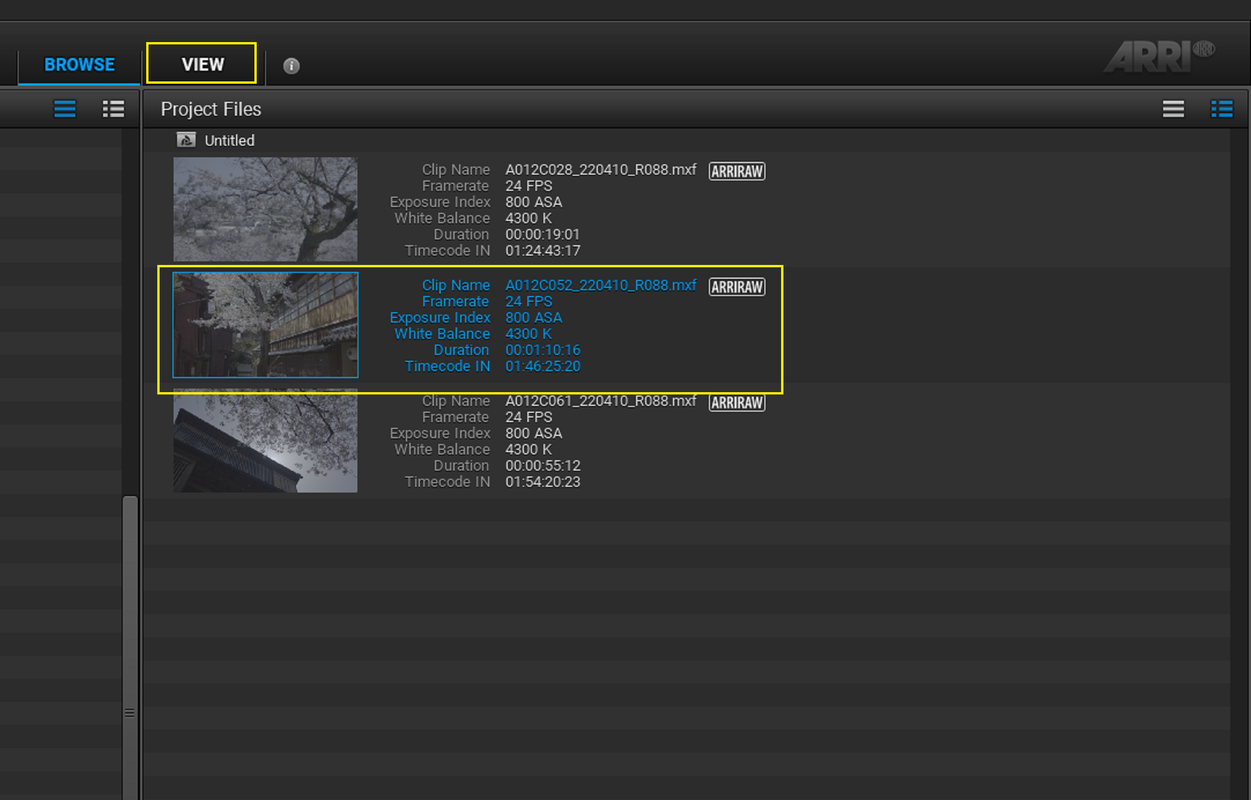Select the Untitled project folder icon
The height and width of the screenshot is (800, 1251).
click(185, 140)
